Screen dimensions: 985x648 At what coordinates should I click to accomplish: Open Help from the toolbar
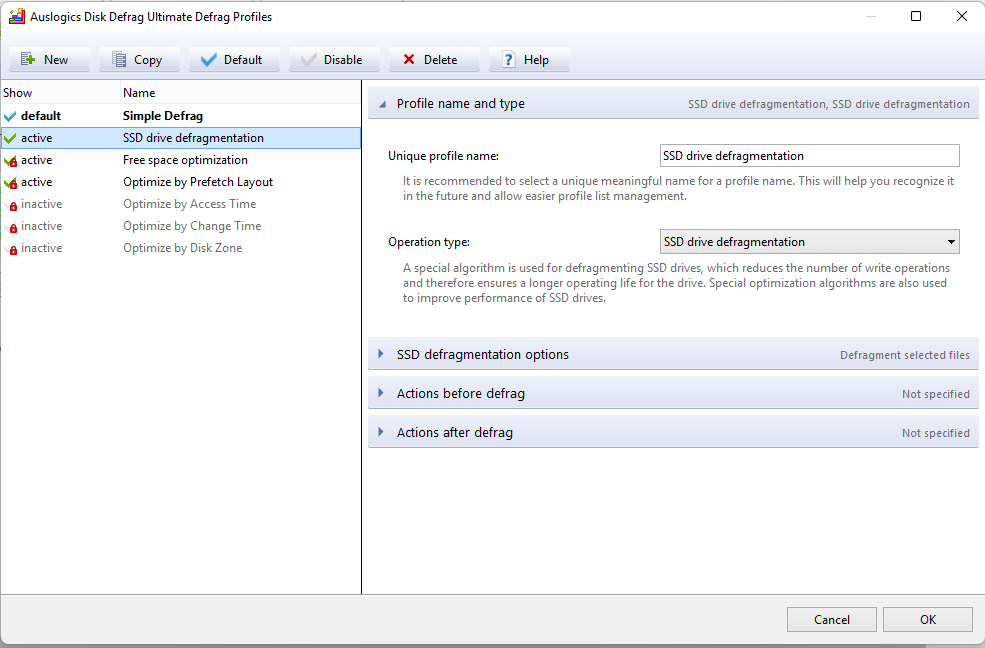point(529,60)
